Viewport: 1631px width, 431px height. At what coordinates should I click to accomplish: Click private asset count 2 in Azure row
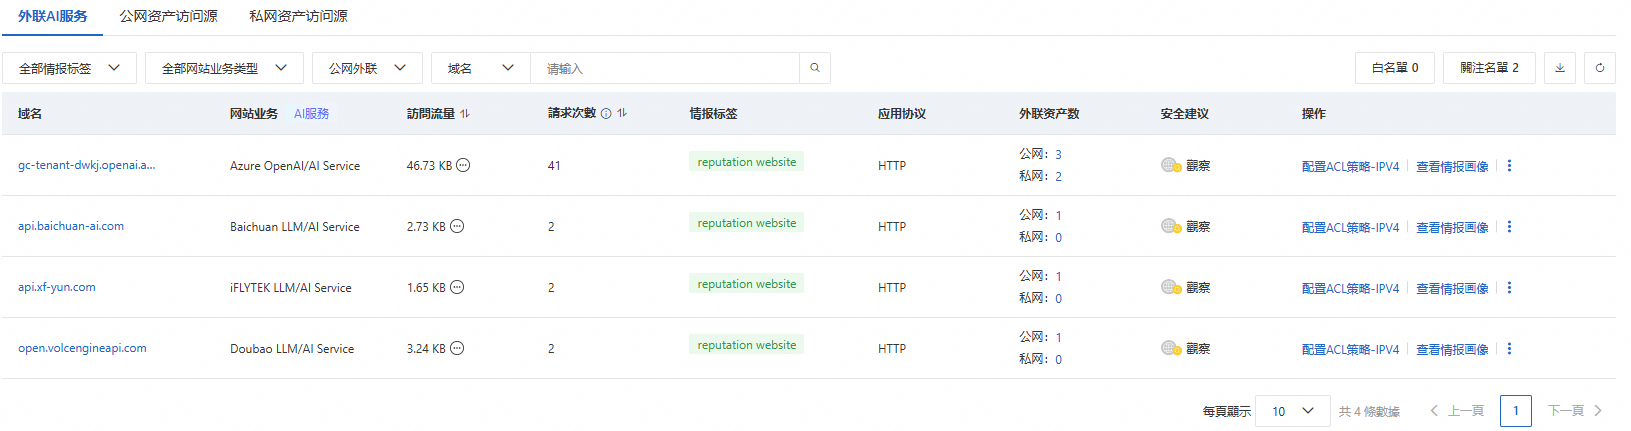(1058, 176)
